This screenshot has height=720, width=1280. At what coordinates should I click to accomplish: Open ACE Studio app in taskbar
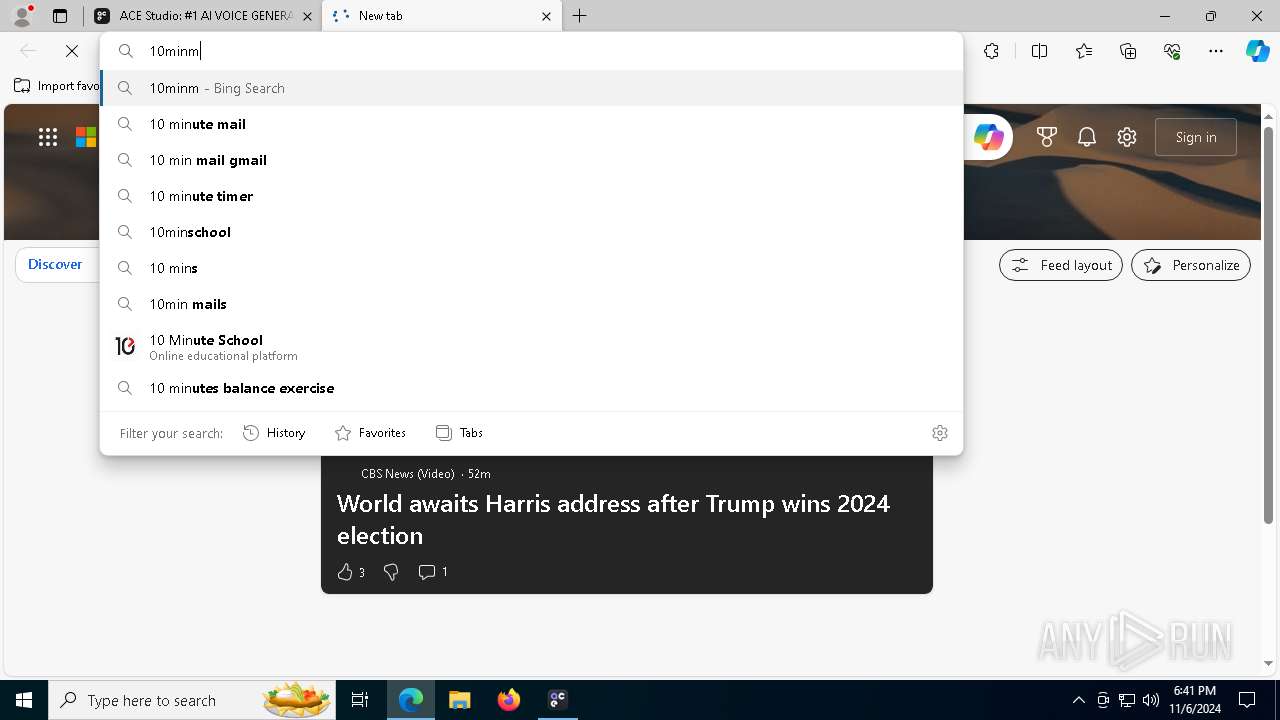pyautogui.click(x=558, y=700)
